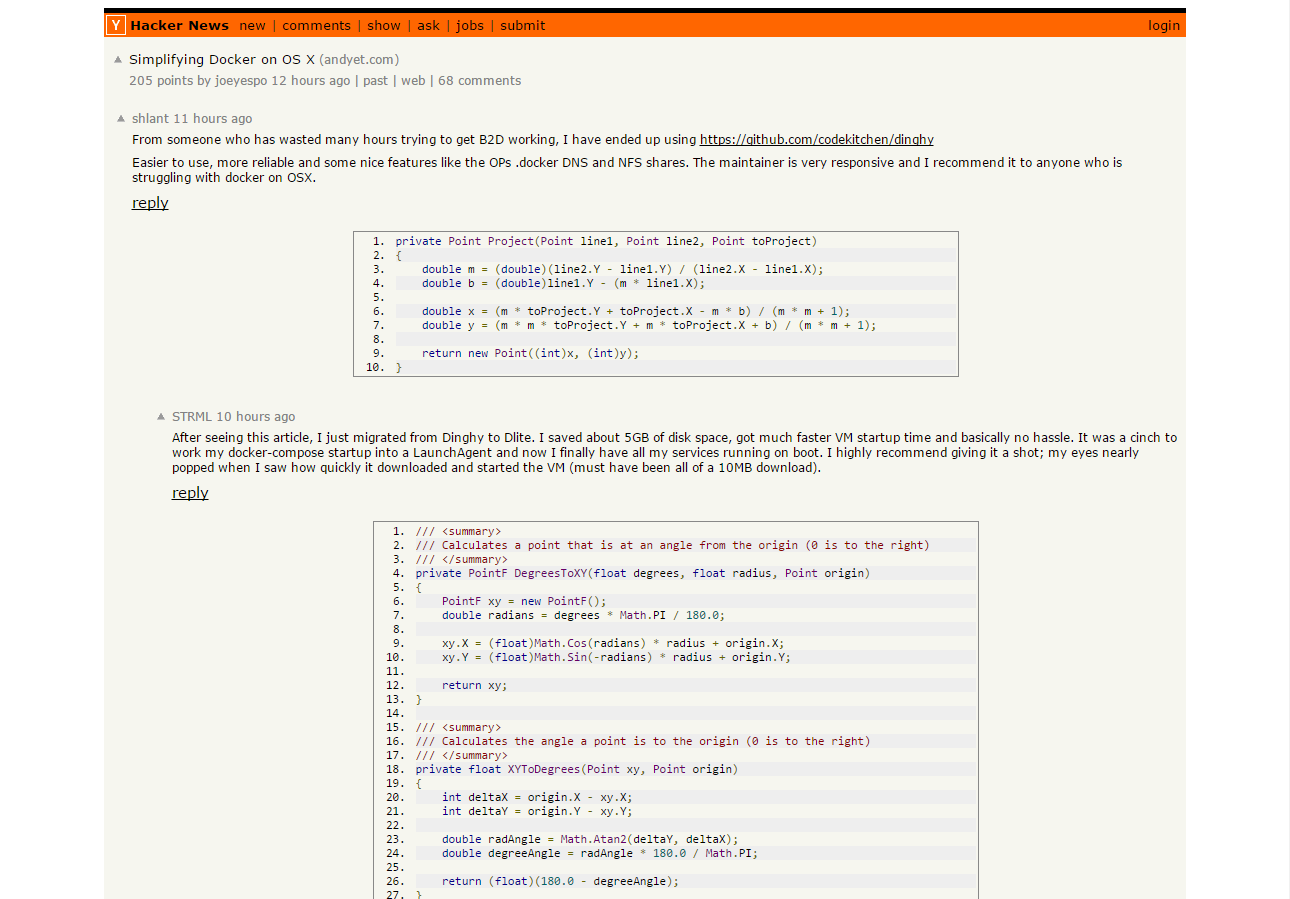Visit the andyet.com site link
Image resolution: width=1290 pixels, height=899 pixels.
pyautogui.click(x=359, y=60)
